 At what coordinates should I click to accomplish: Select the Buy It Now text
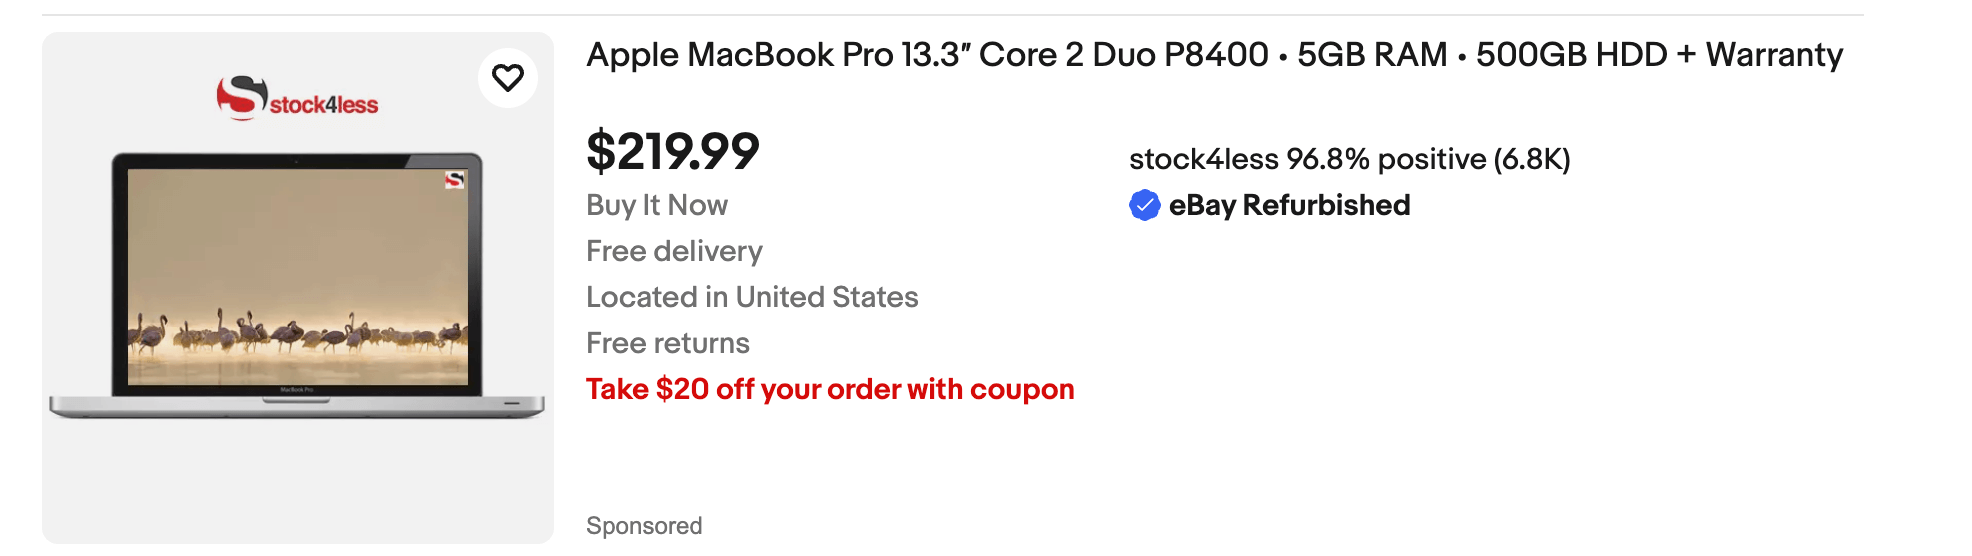click(656, 205)
